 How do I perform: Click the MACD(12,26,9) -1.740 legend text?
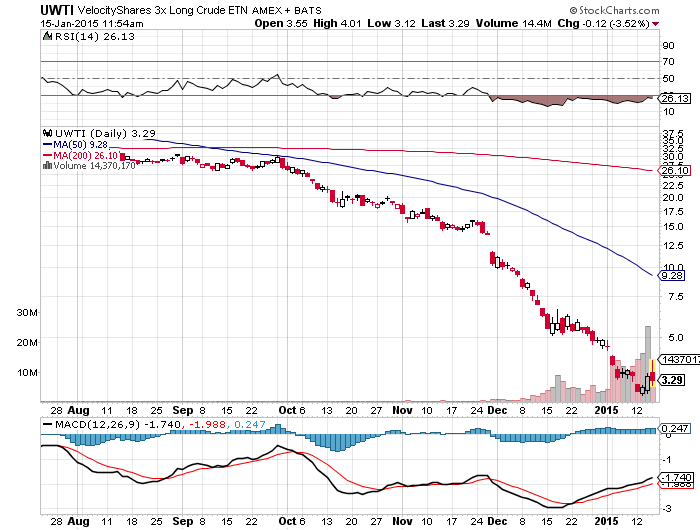tap(118, 424)
